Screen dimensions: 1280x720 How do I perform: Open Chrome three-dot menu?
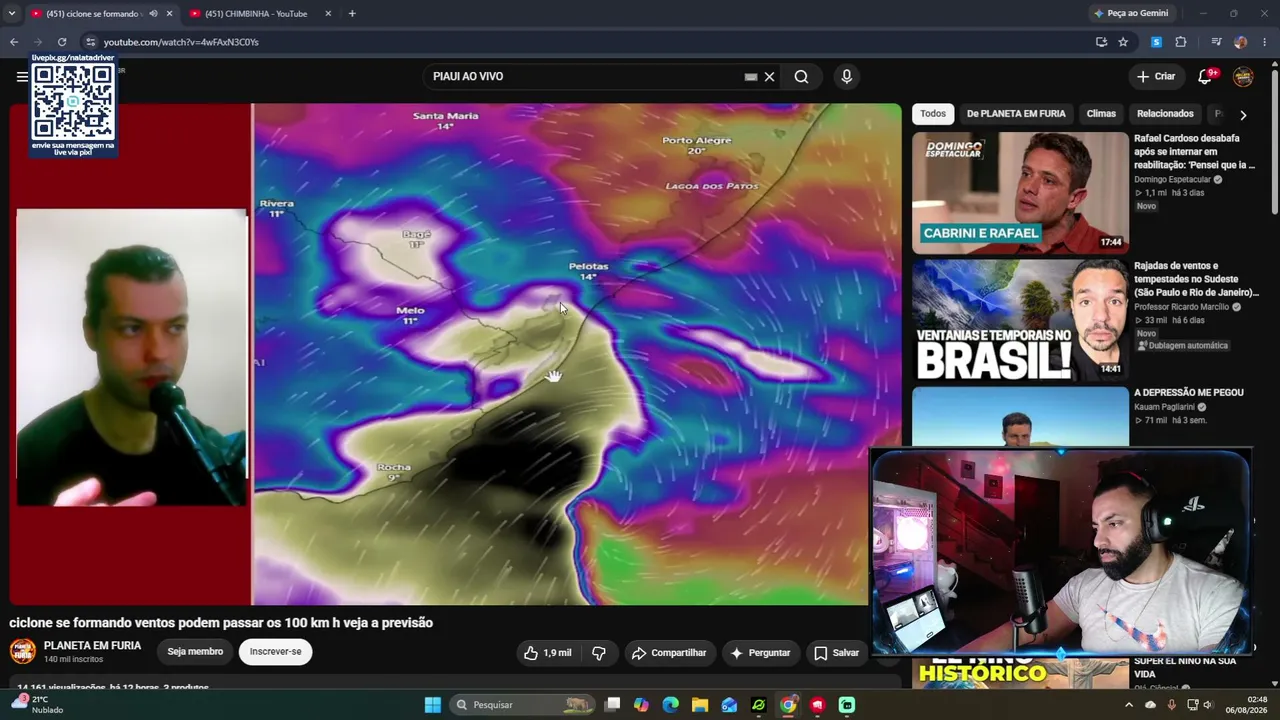(1265, 42)
